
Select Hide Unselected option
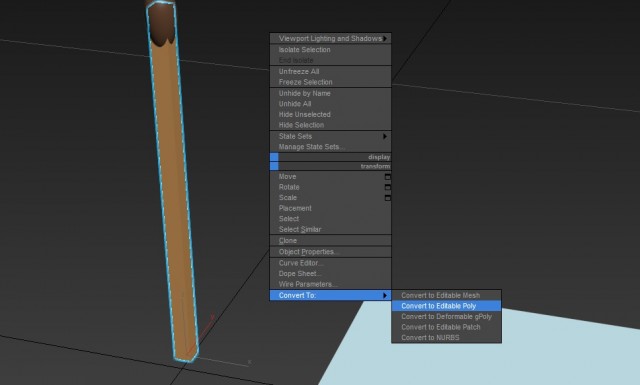click(x=330, y=114)
